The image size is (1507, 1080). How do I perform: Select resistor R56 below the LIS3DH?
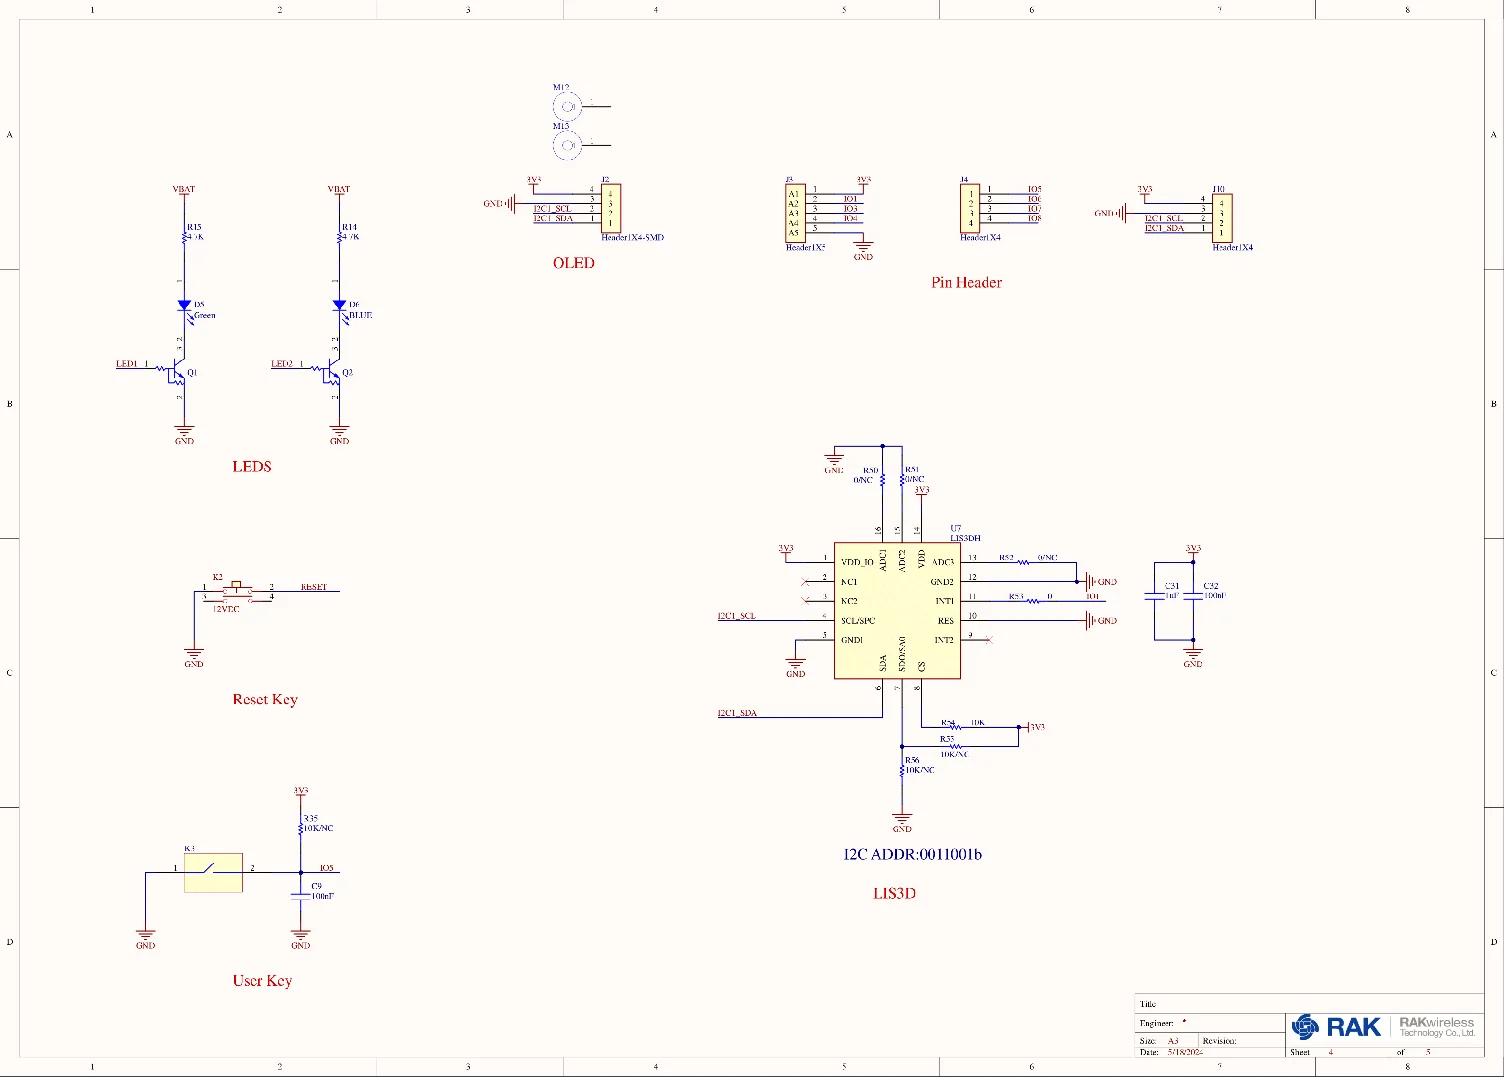coord(902,769)
